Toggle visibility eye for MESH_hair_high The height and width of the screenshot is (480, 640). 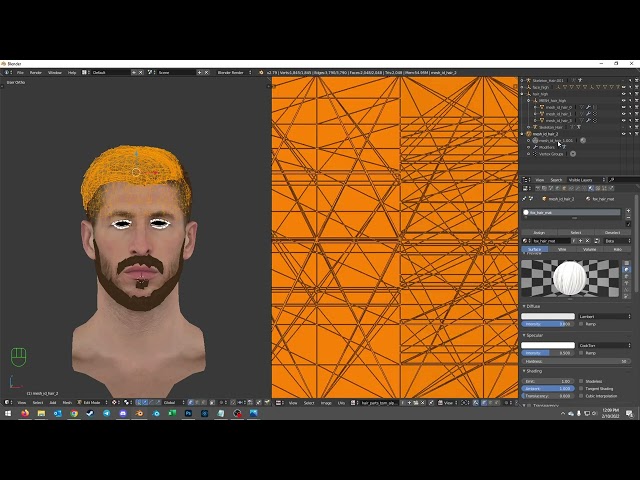pyautogui.click(x=623, y=100)
